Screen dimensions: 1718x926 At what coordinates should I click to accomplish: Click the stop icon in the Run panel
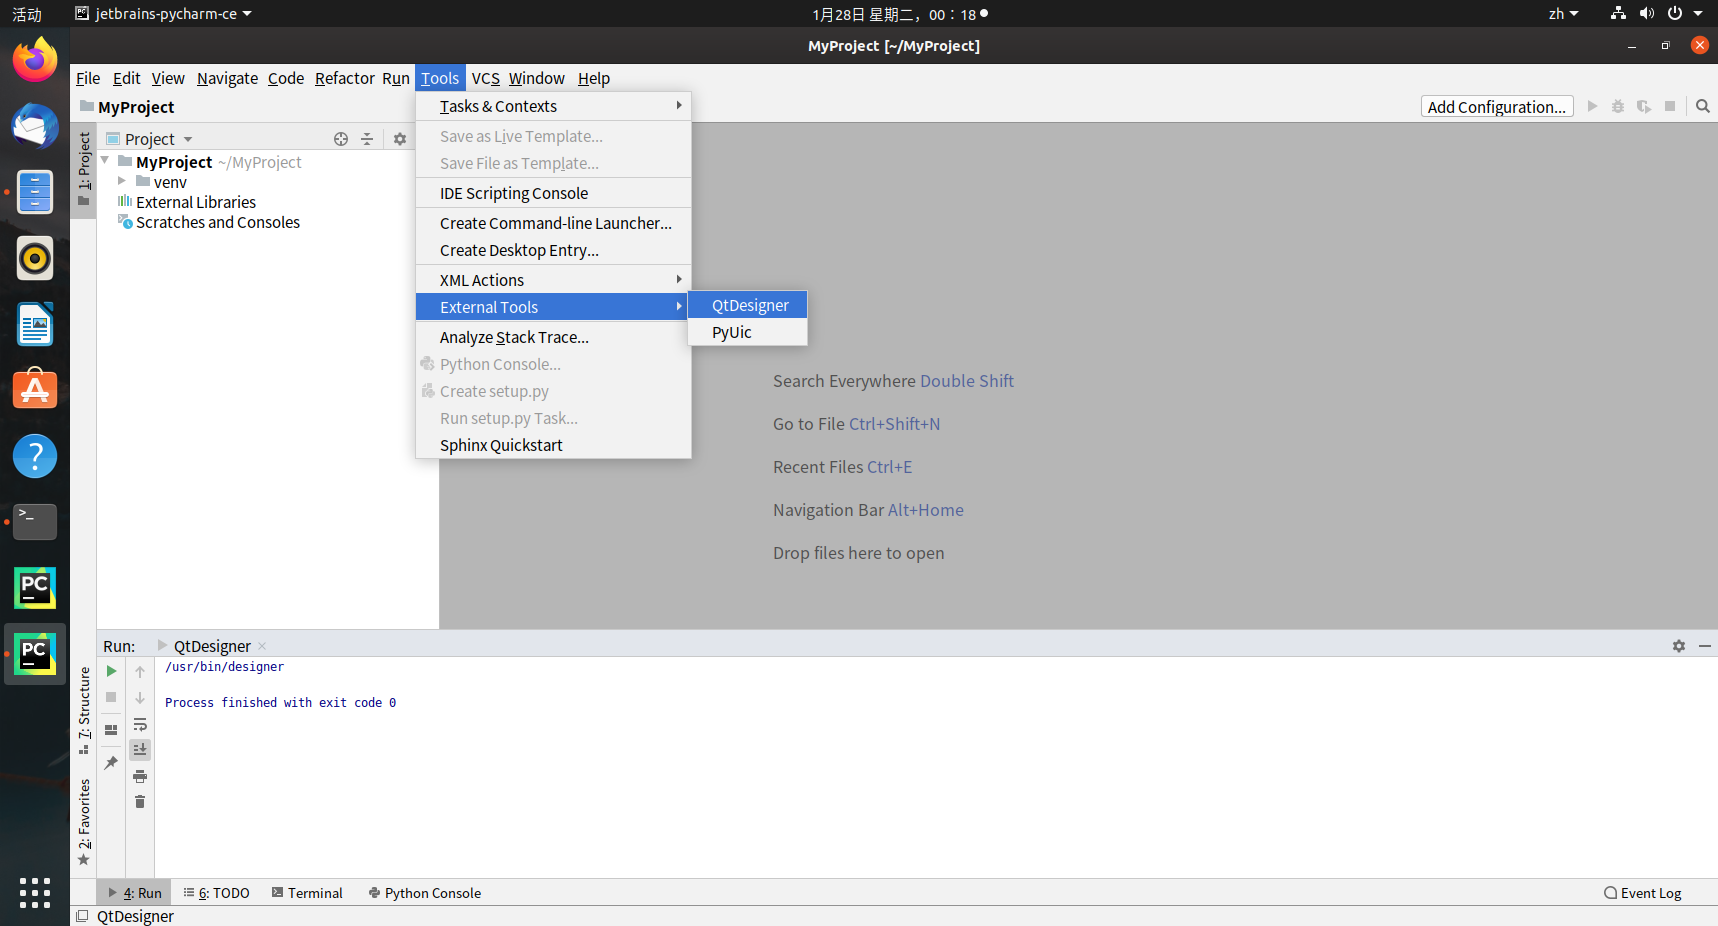(x=112, y=697)
